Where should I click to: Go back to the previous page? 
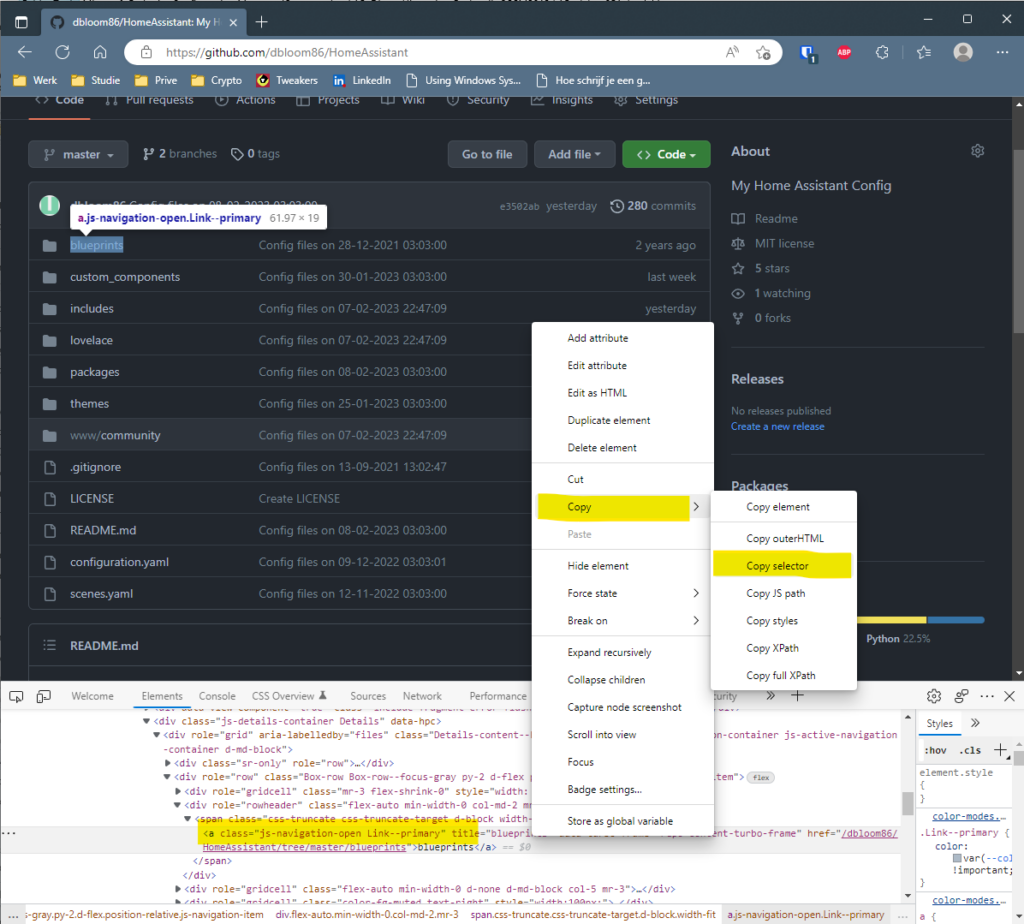(25, 52)
